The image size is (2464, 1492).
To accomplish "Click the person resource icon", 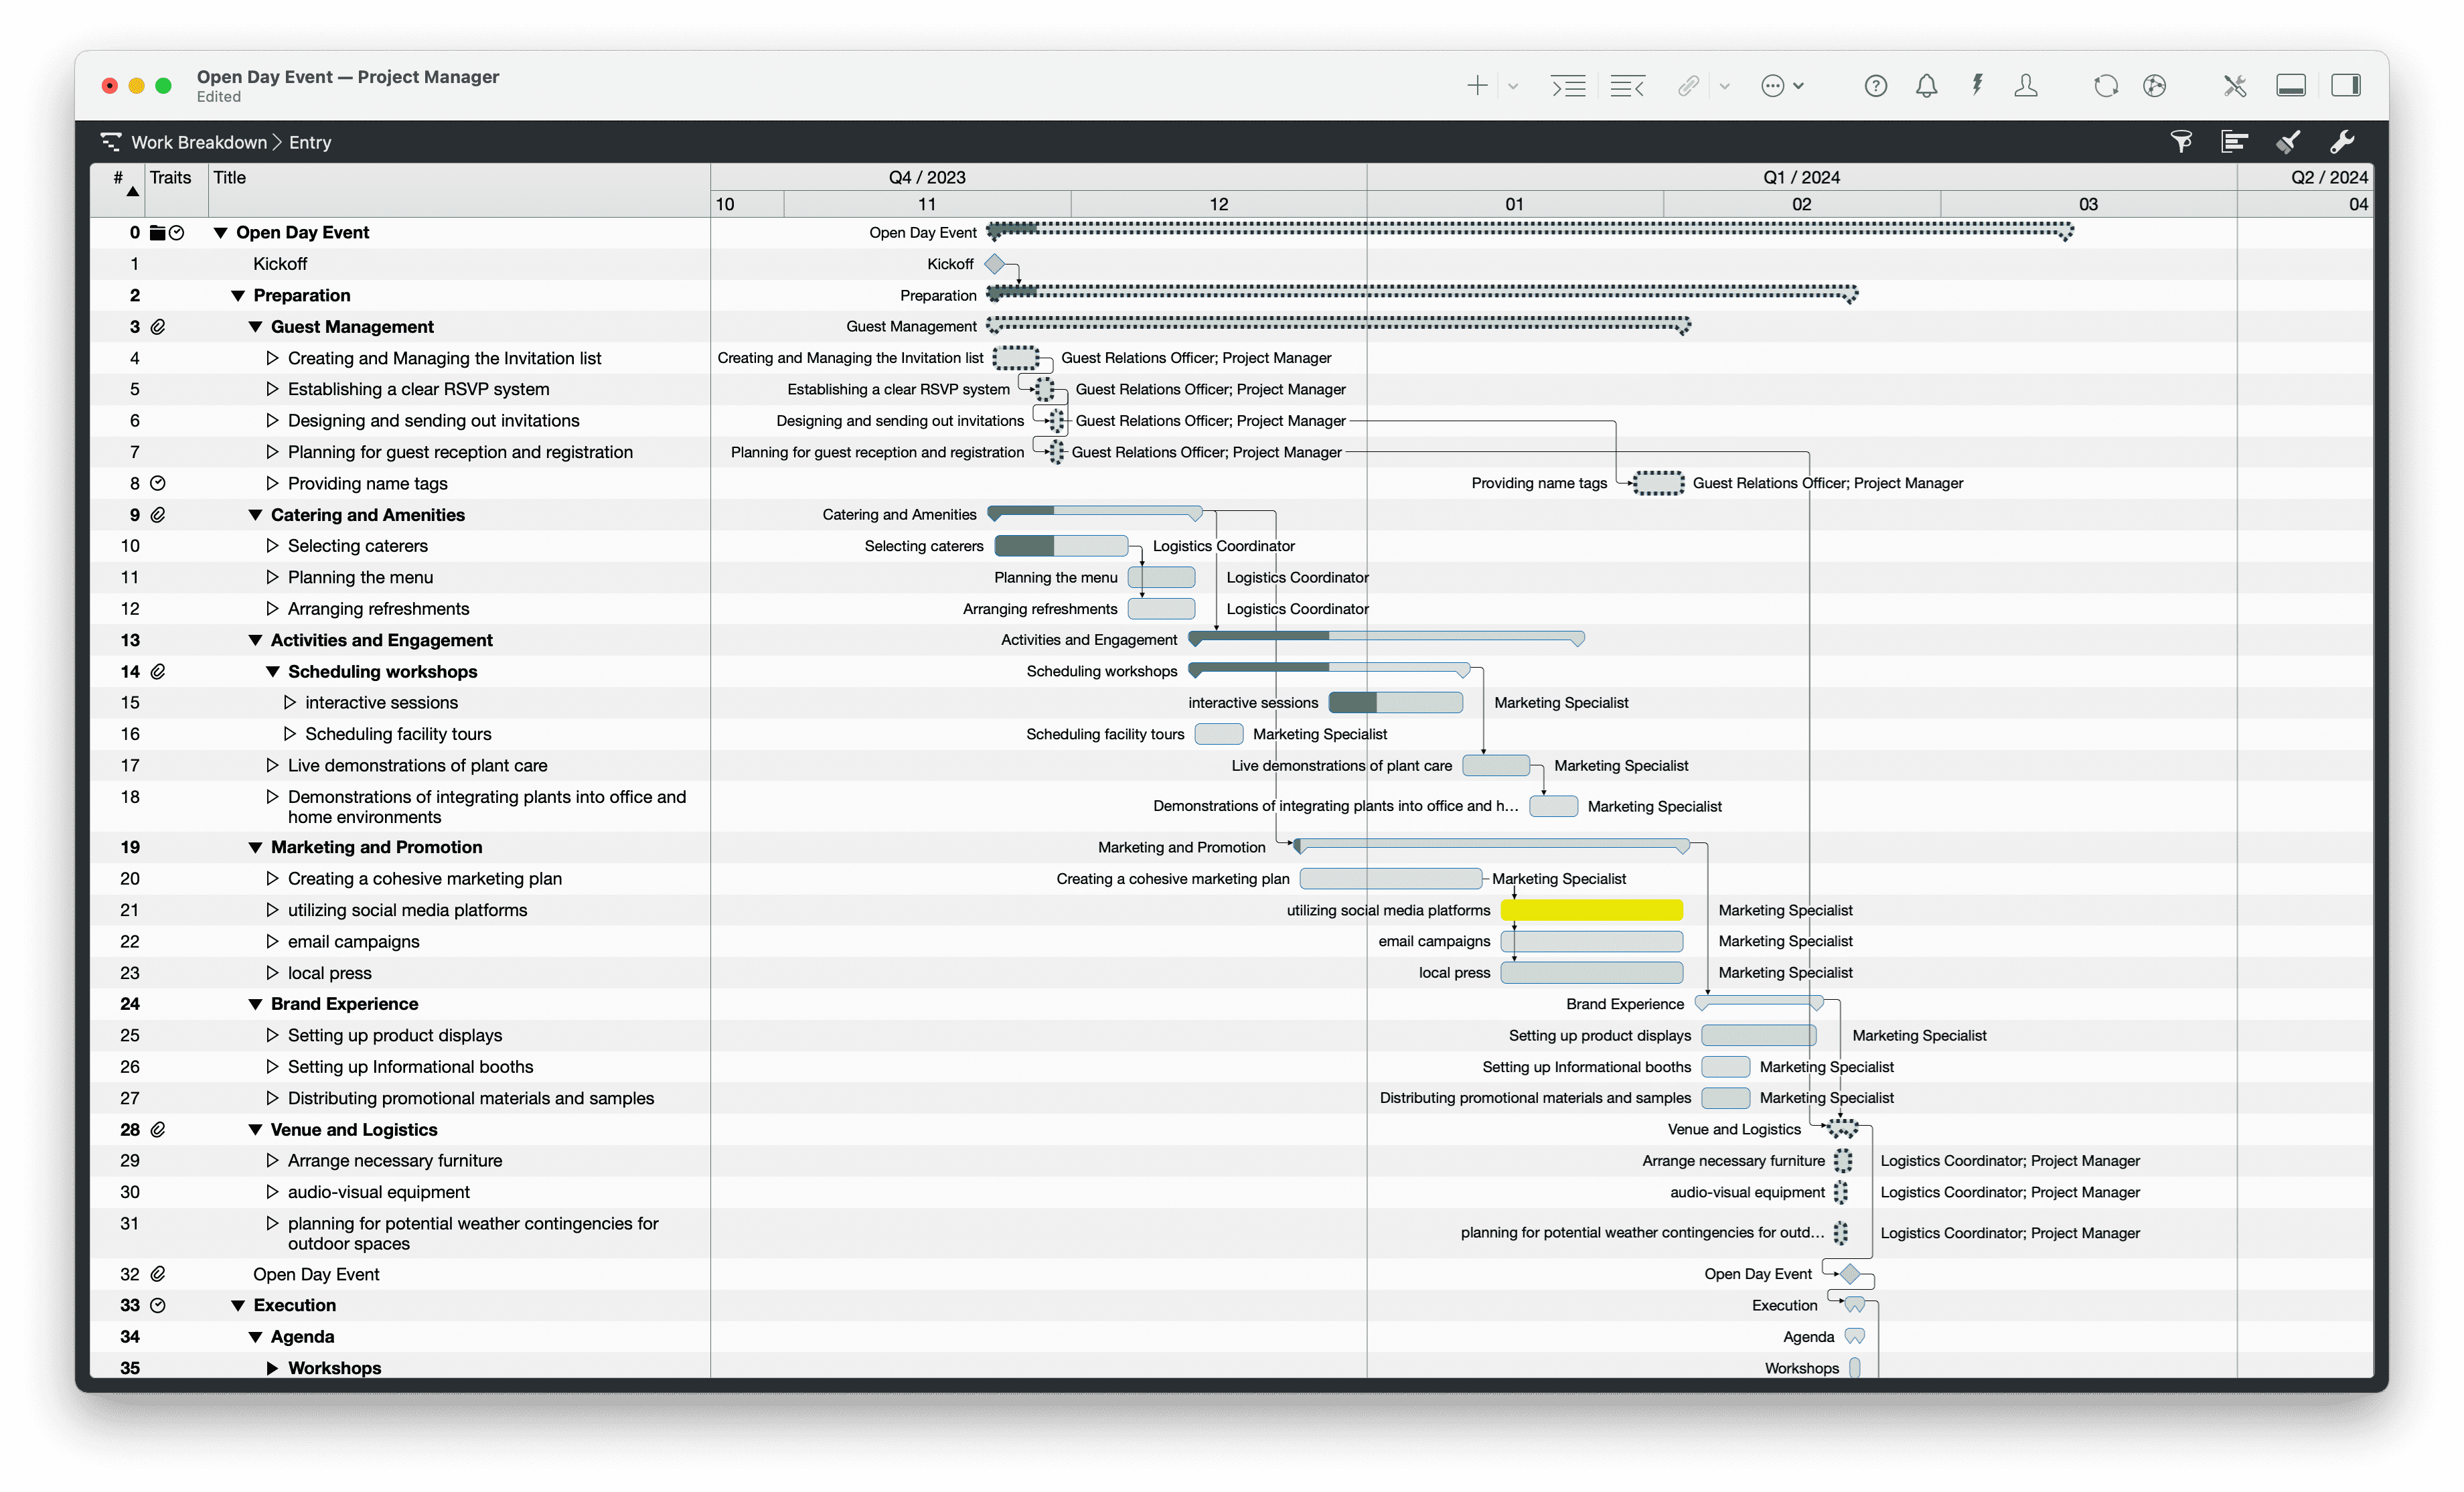I will pos(2026,86).
